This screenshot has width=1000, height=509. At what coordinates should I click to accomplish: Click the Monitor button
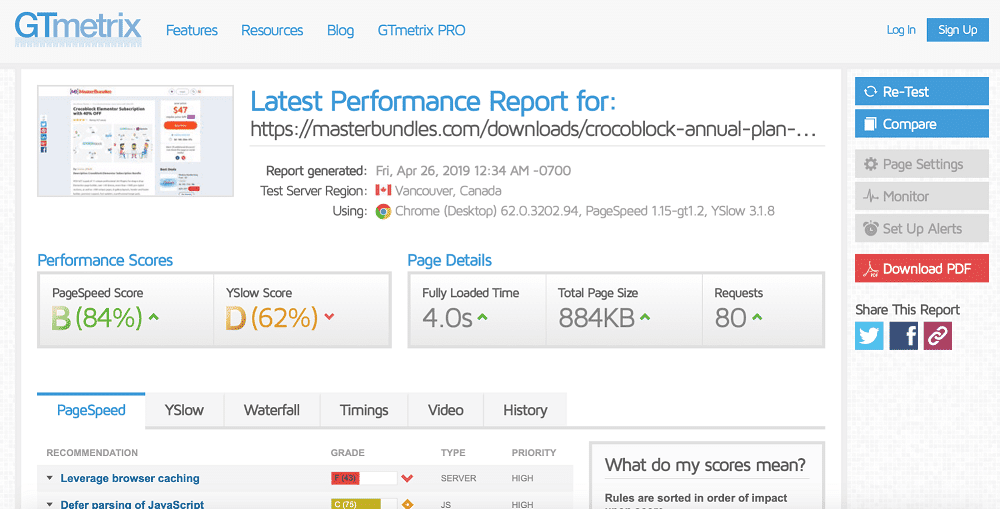(922, 196)
